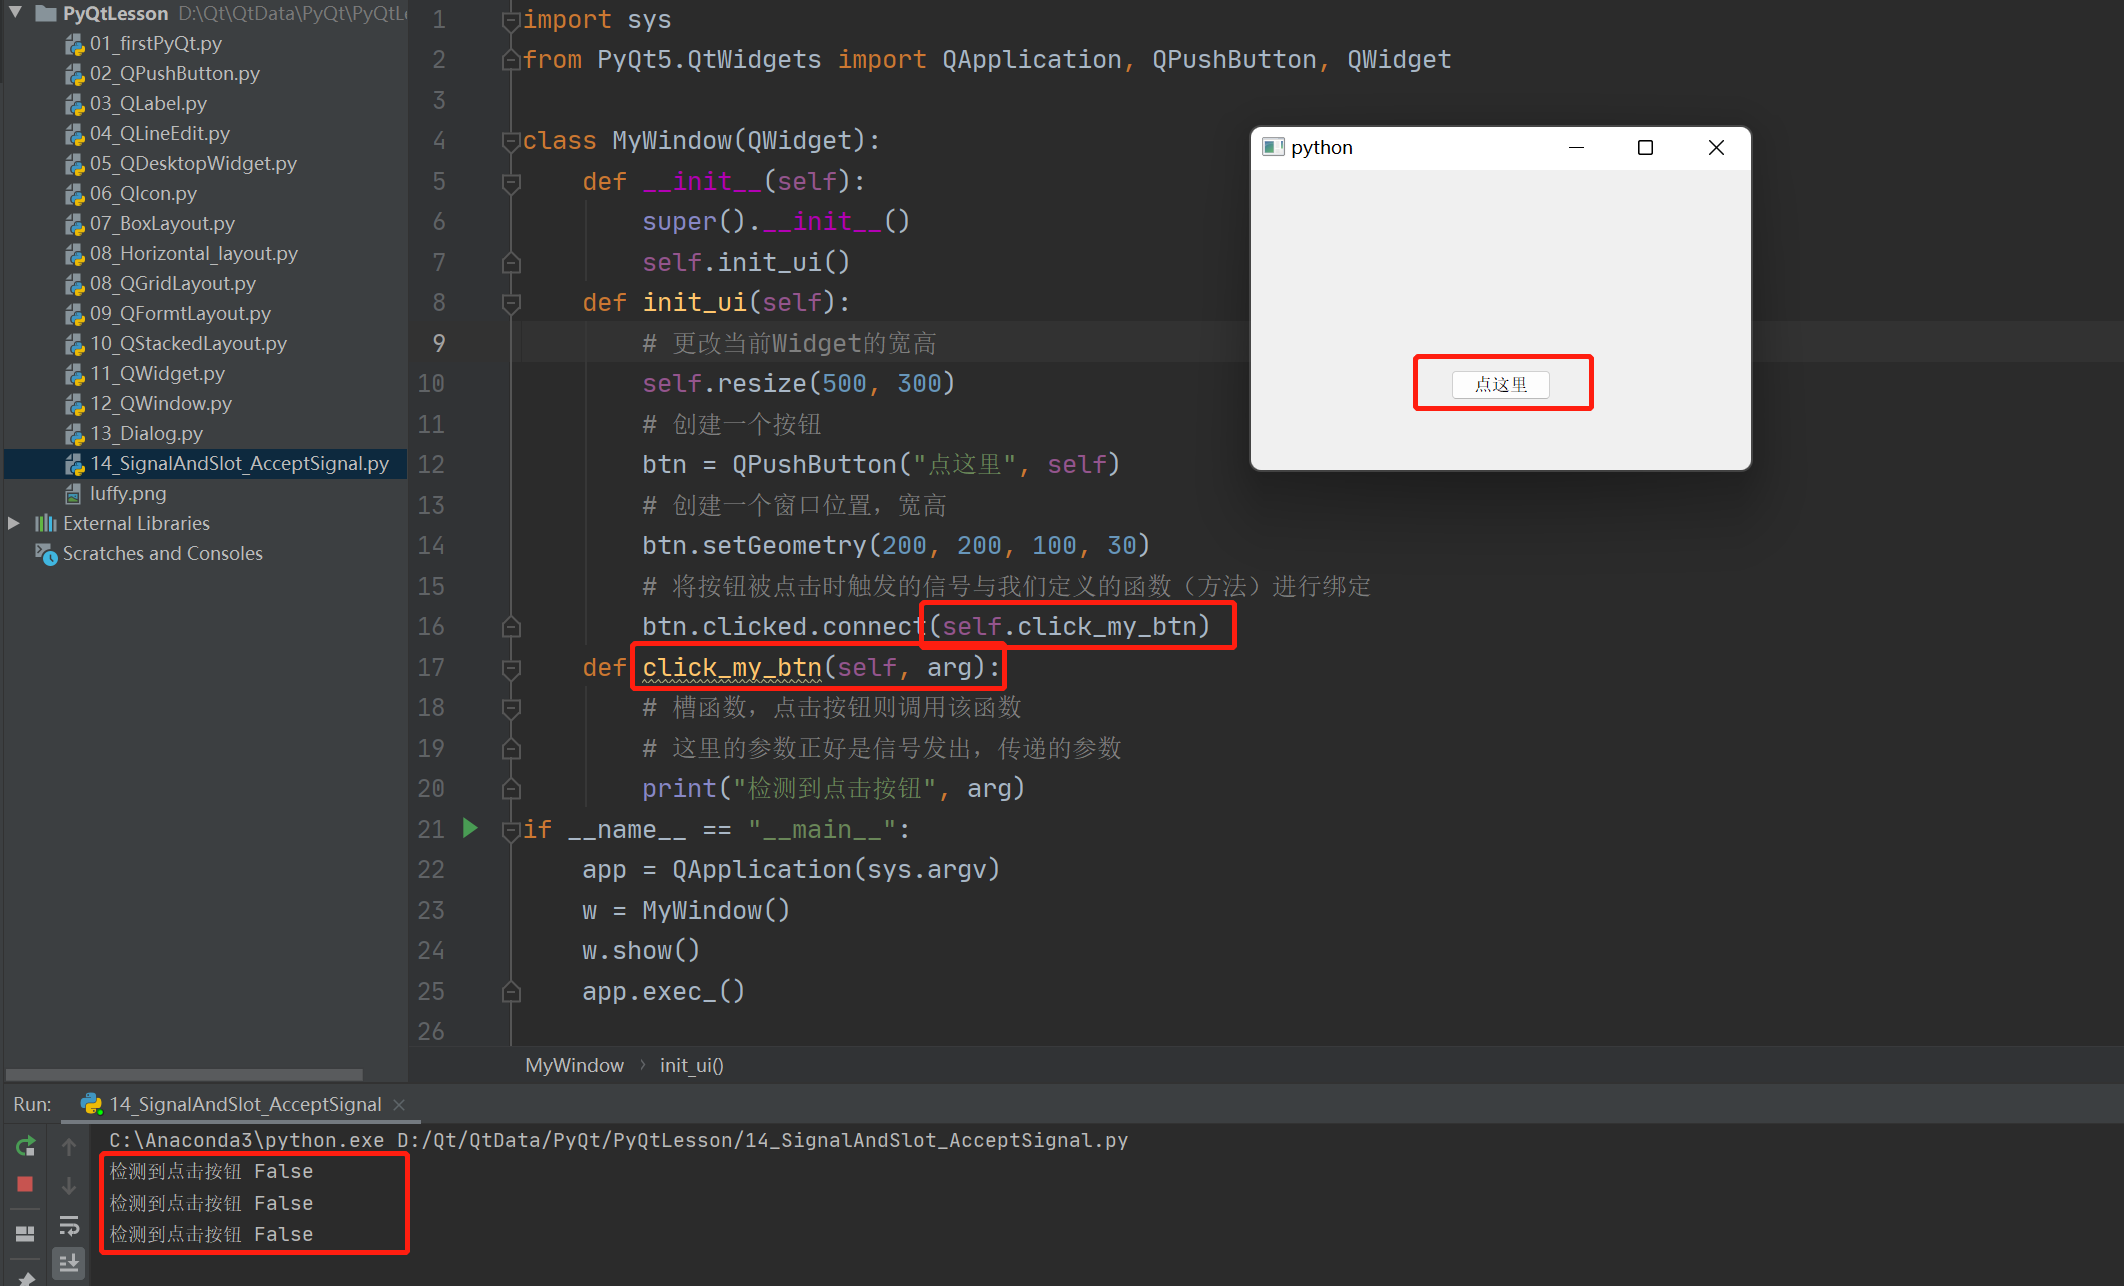Click the up arrow in the Run console
Image resolution: width=2124 pixels, height=1286 pixels.
[69, 1146]
